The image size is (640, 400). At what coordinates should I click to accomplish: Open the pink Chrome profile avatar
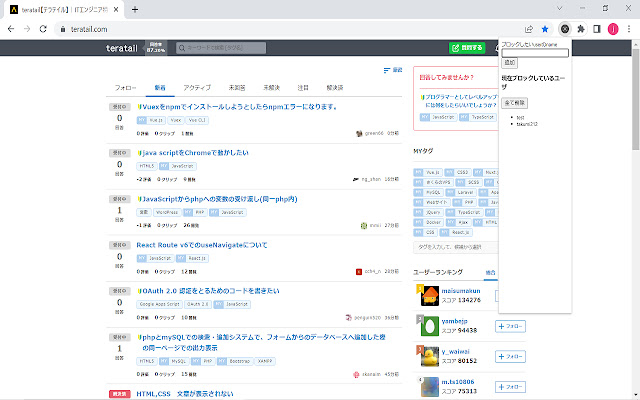(x=613, y=29)
